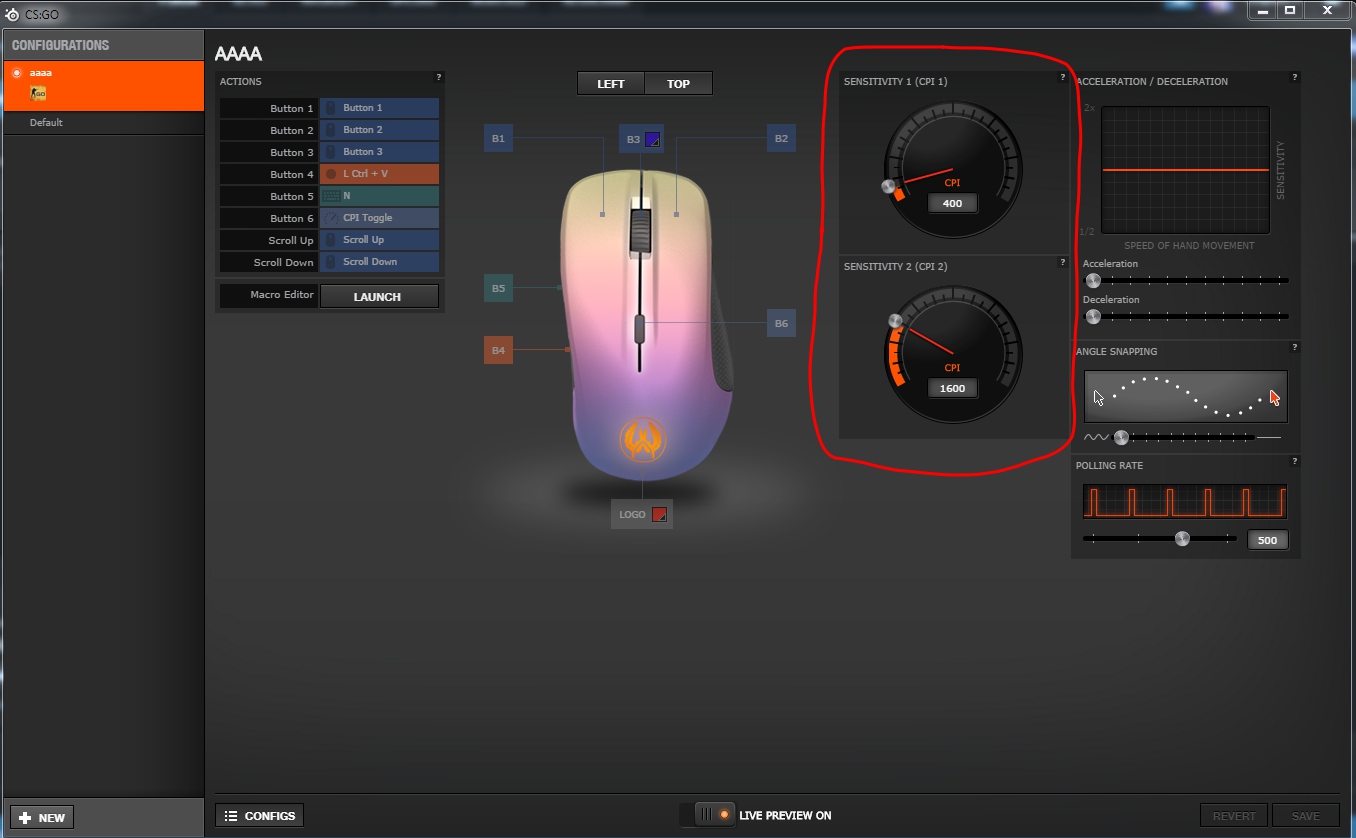1356x838 pixels.
Task: Switch to the TOP mouse view
Action: (679, 84)
